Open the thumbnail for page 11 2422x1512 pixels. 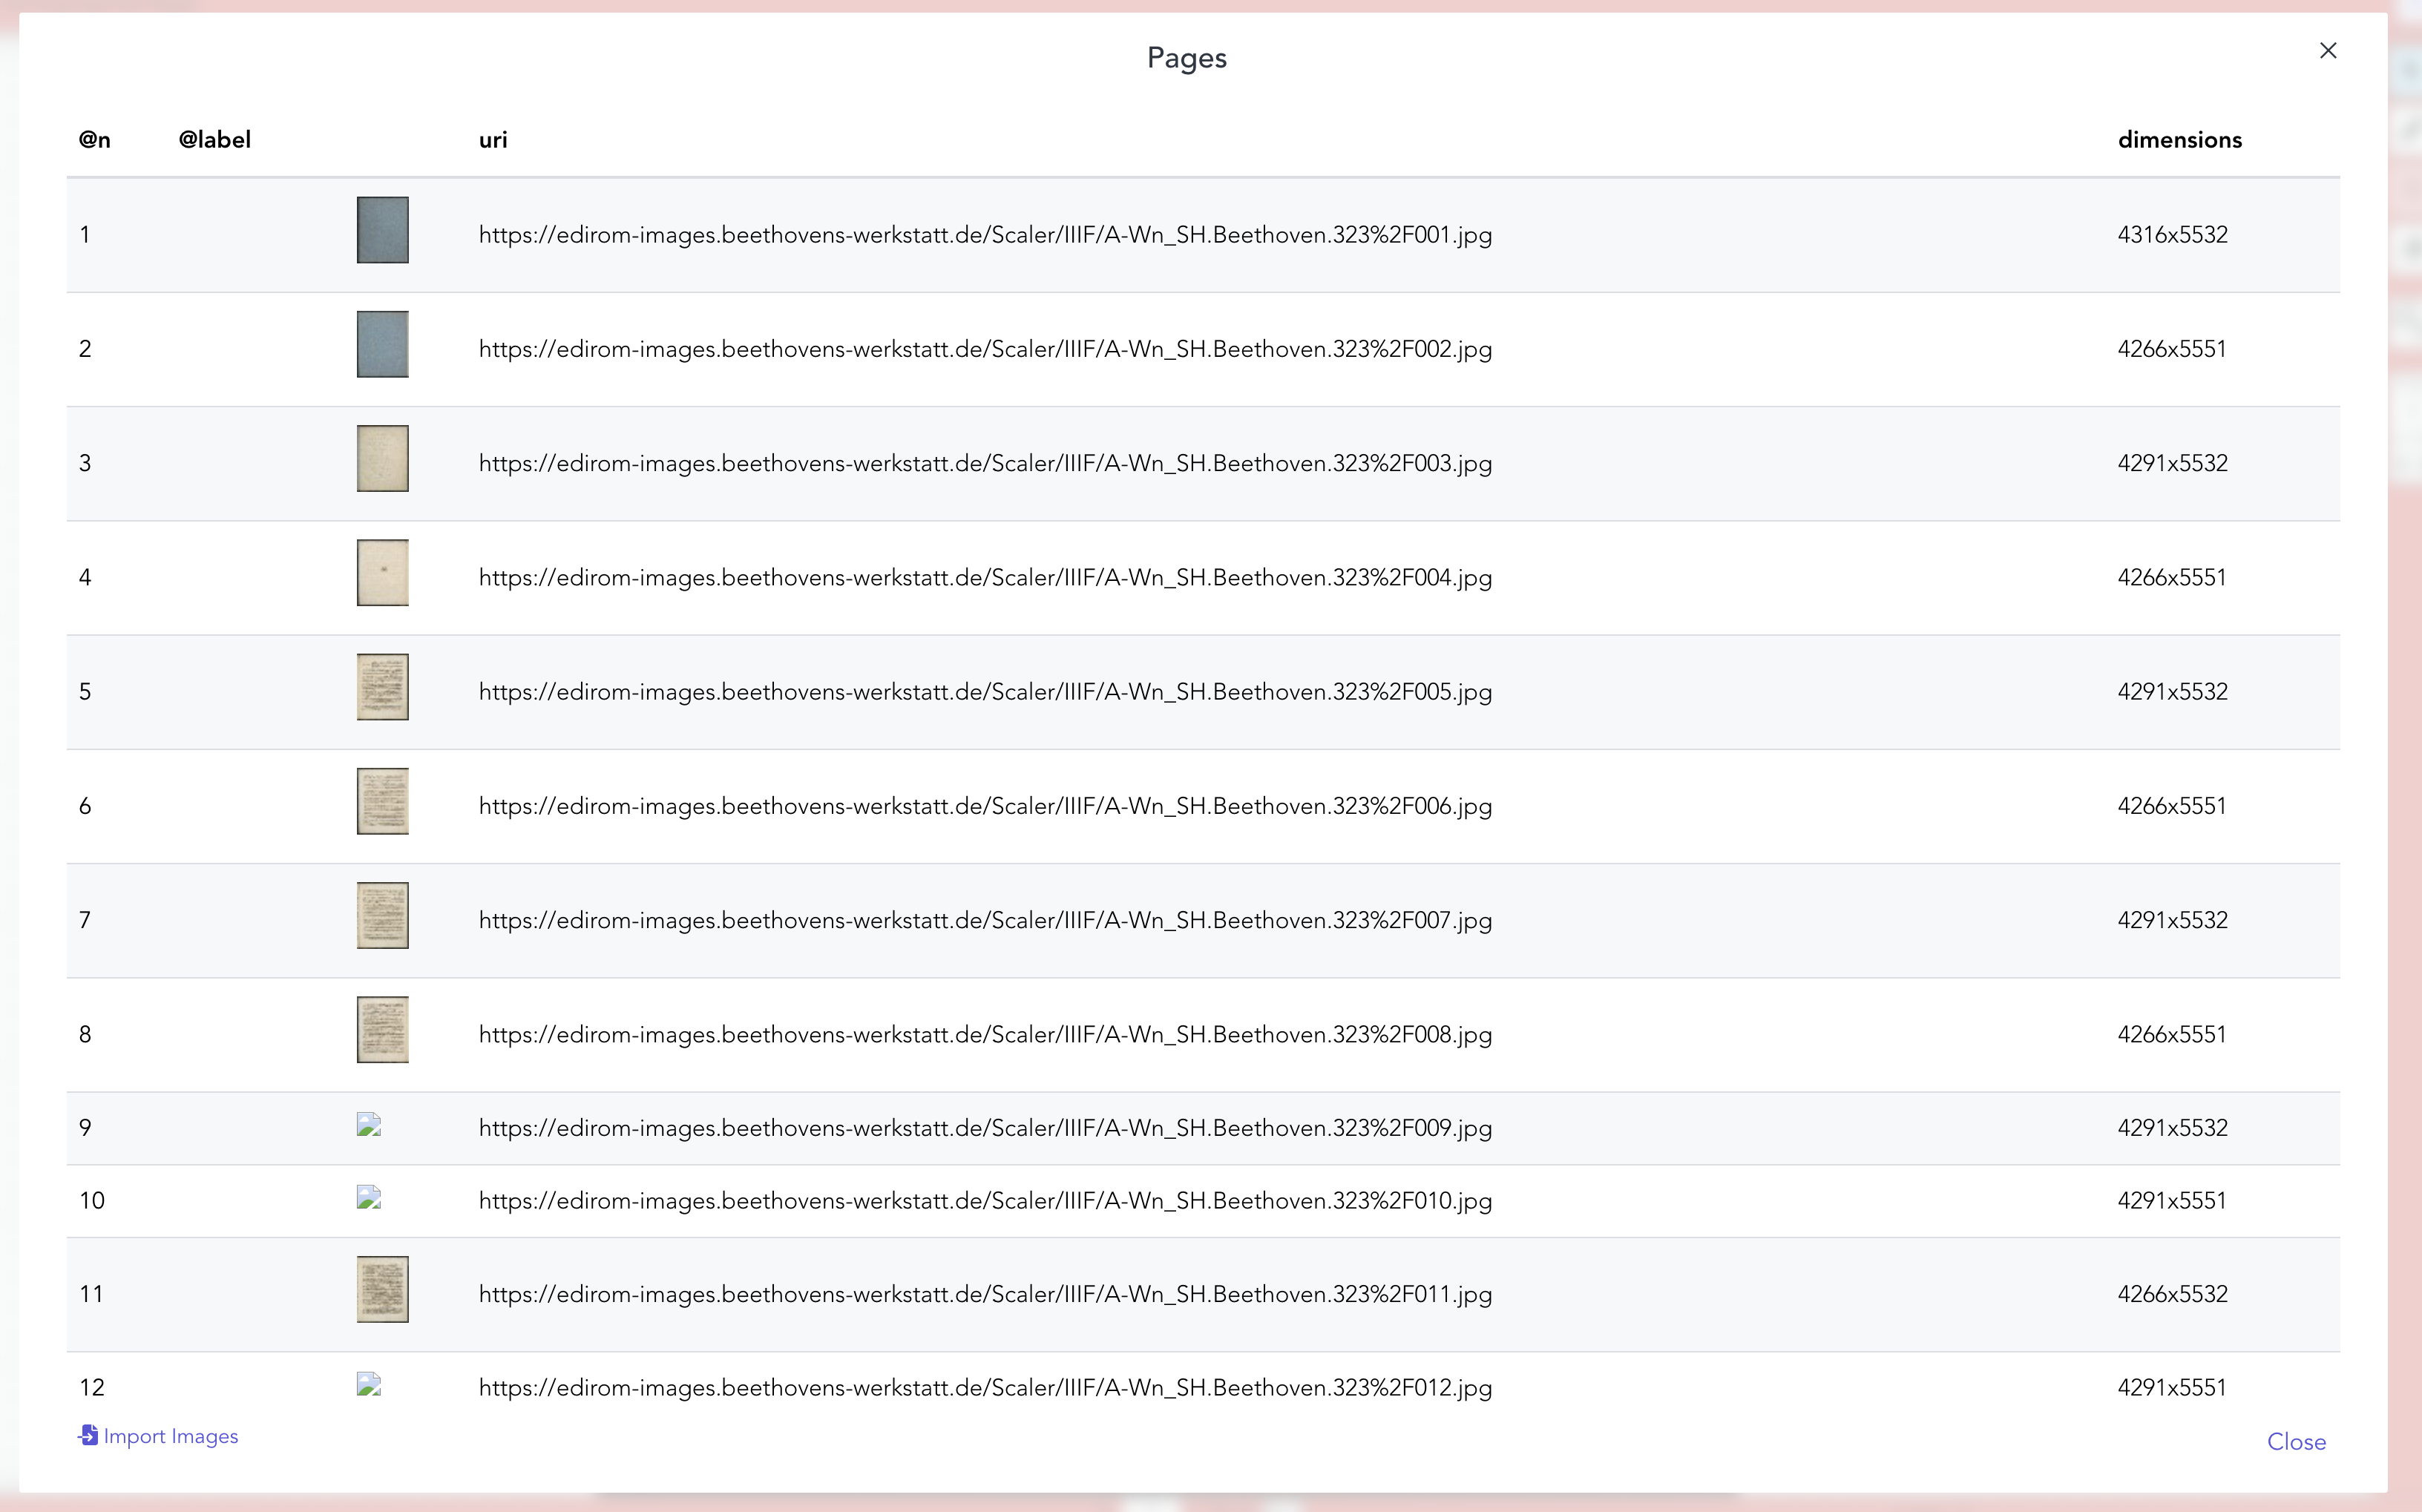pyautogui.click(x=383, y=1289)
